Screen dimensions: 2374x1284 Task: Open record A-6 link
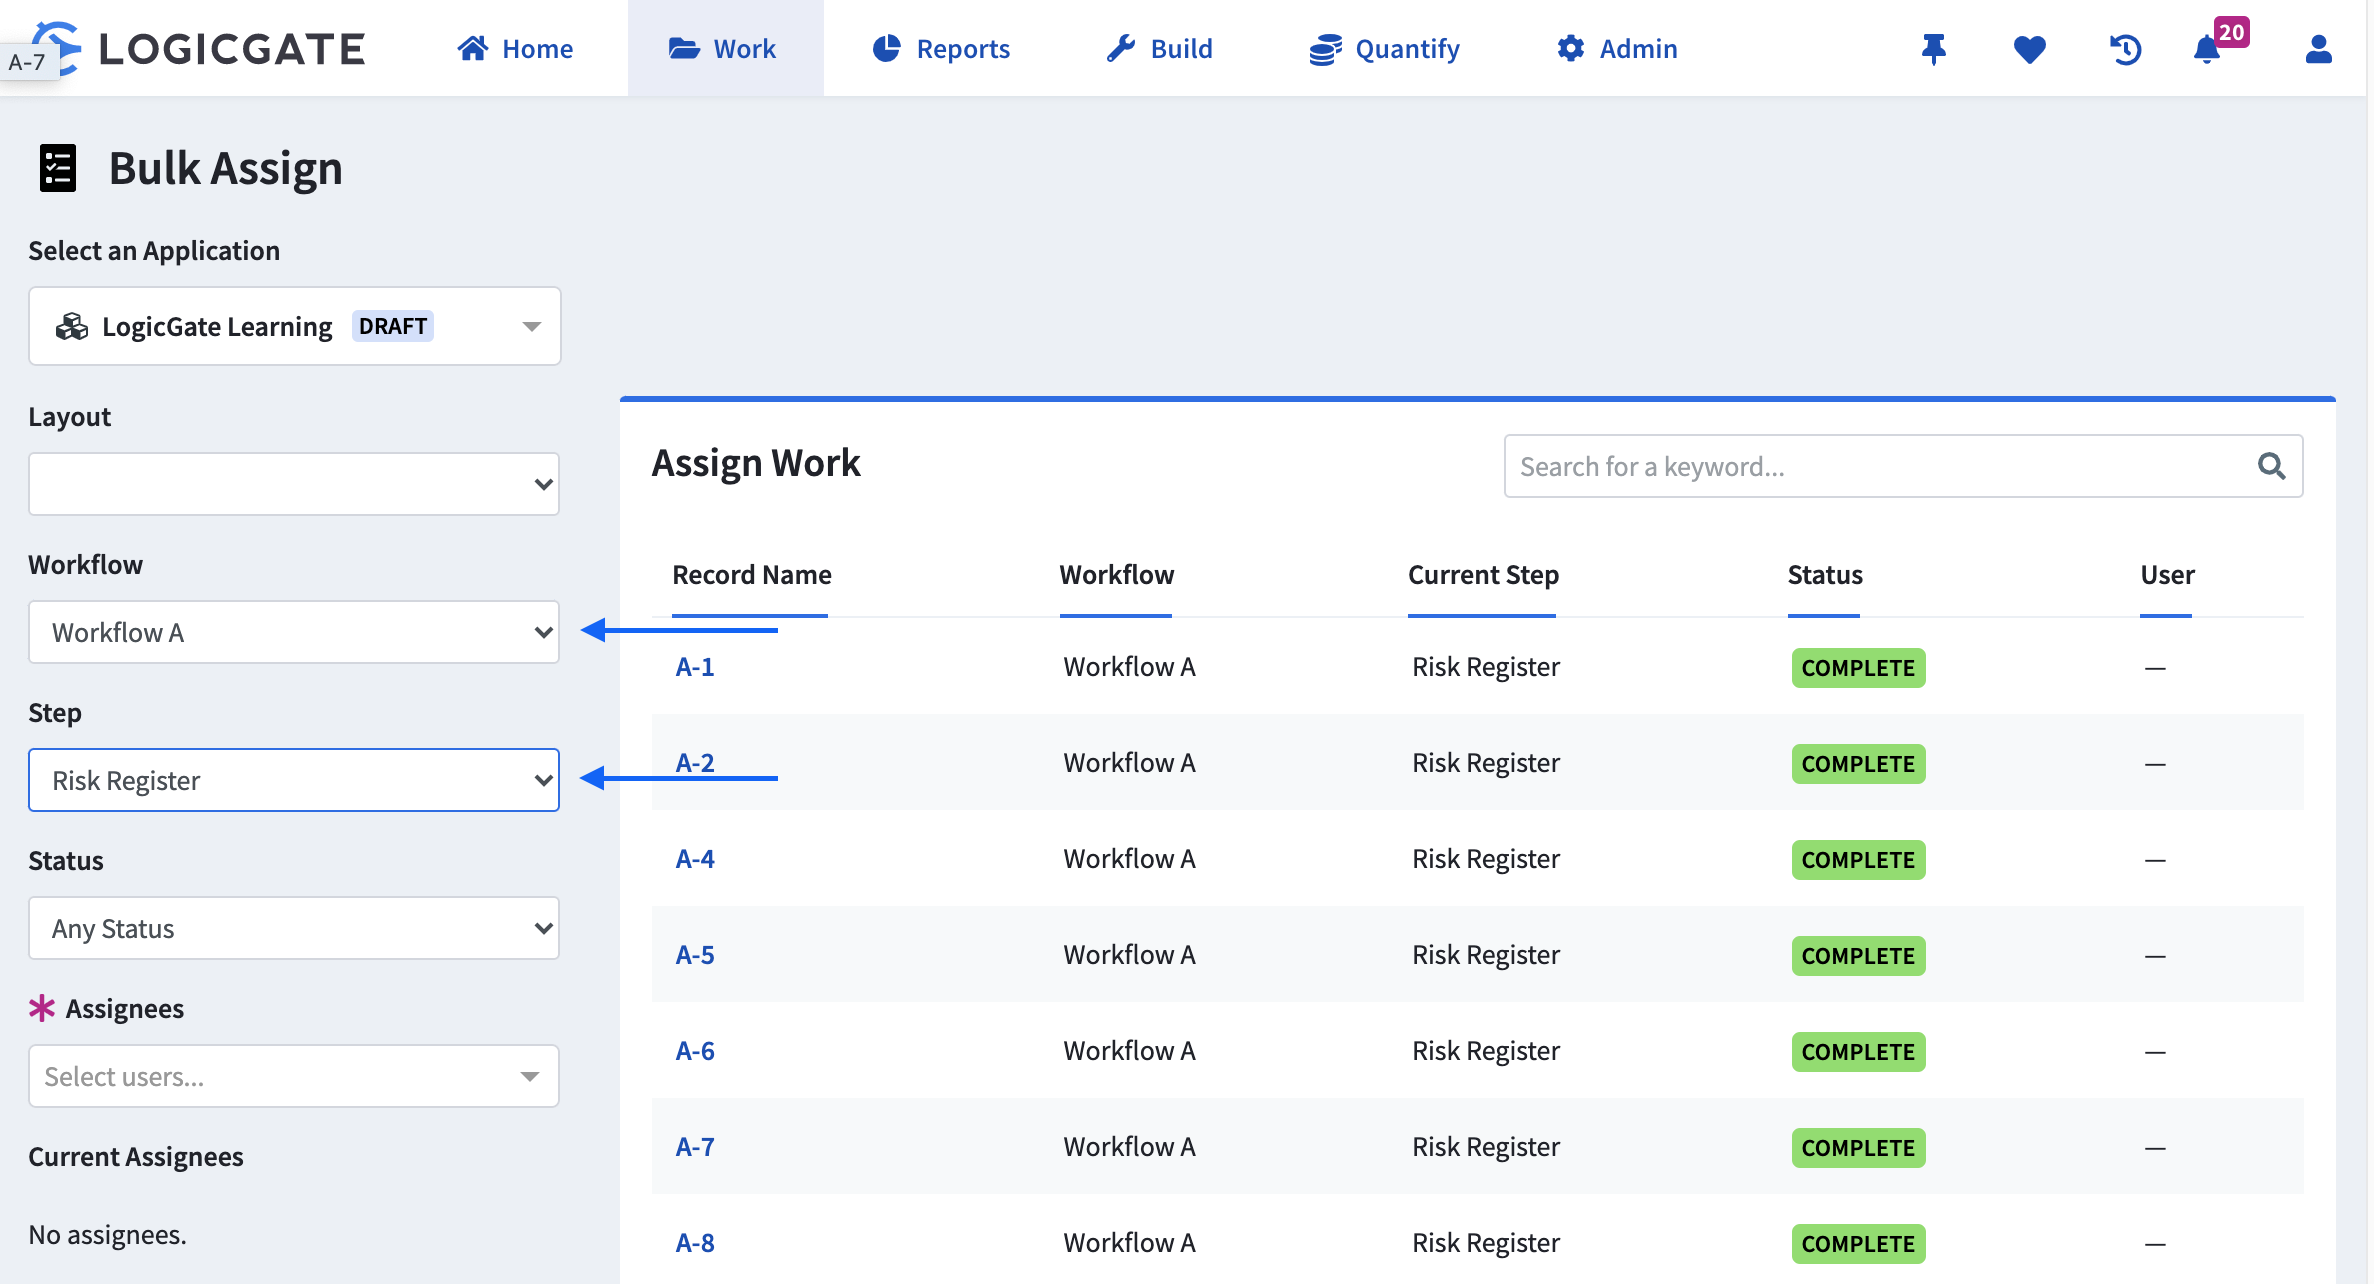point(695,1051)
